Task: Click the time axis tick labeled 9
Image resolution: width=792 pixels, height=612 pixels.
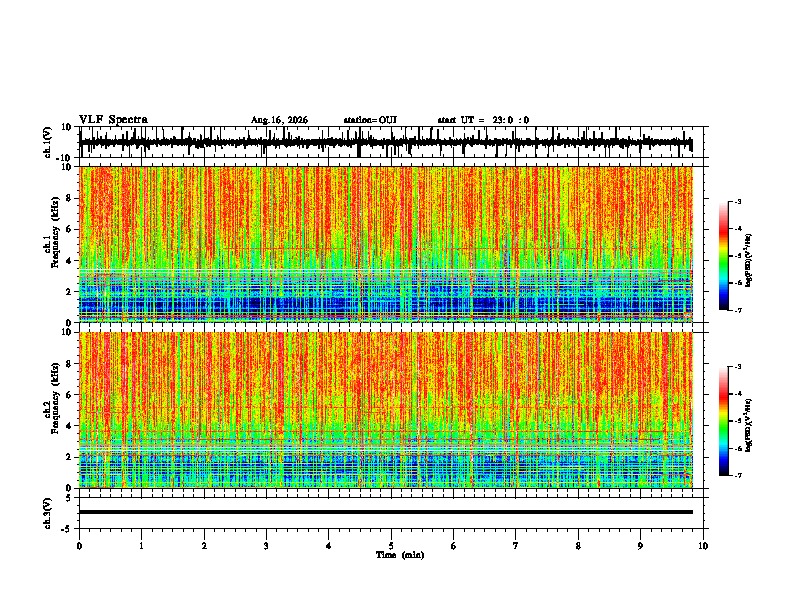Action: click(640, 546)
